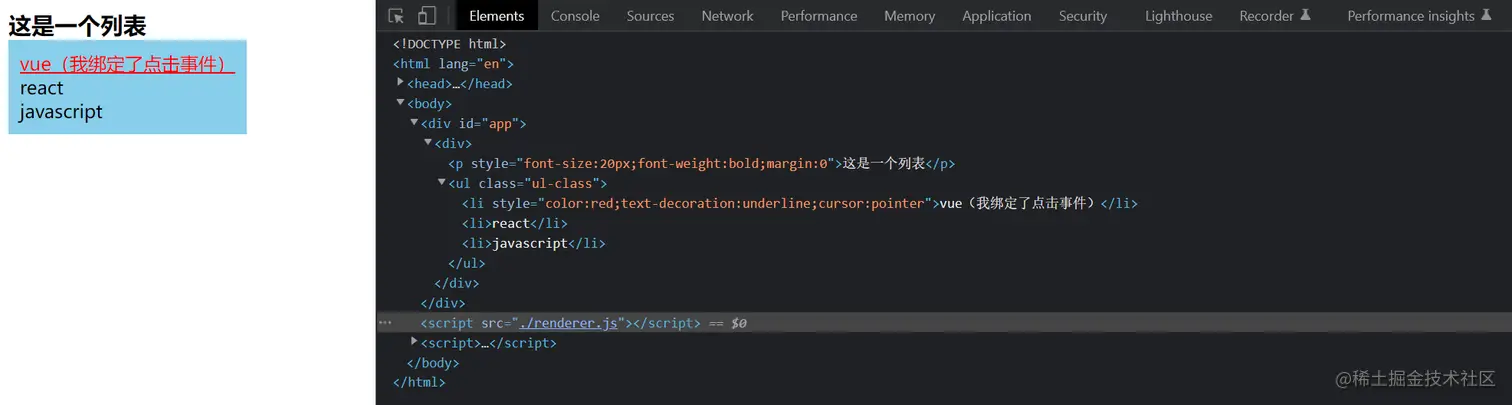Go to the Sources tab
Screen dimensions: 1512x405
(650, 16)
